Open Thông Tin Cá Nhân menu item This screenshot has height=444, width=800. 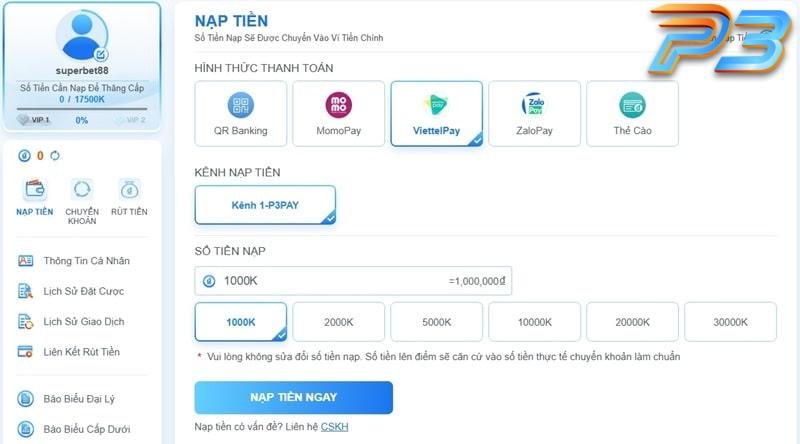click(86, 261)
